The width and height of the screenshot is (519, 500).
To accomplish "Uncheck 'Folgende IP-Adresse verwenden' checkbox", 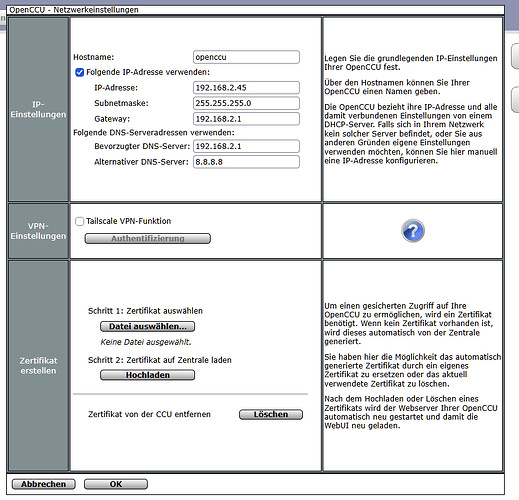I will click(x=80, y=72).
